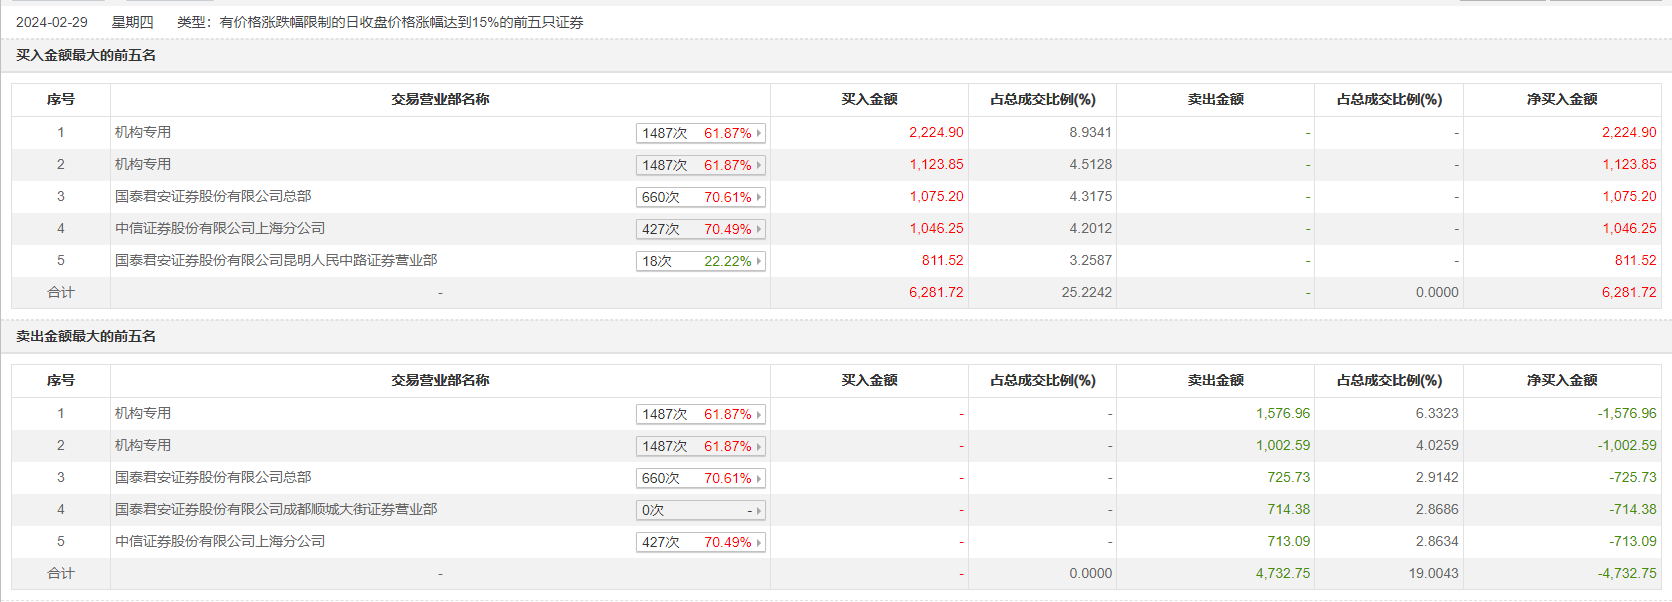Click 交易营业部名称 header in buy table
Screen dimensions: 1672x602
(x=440, y=100)
